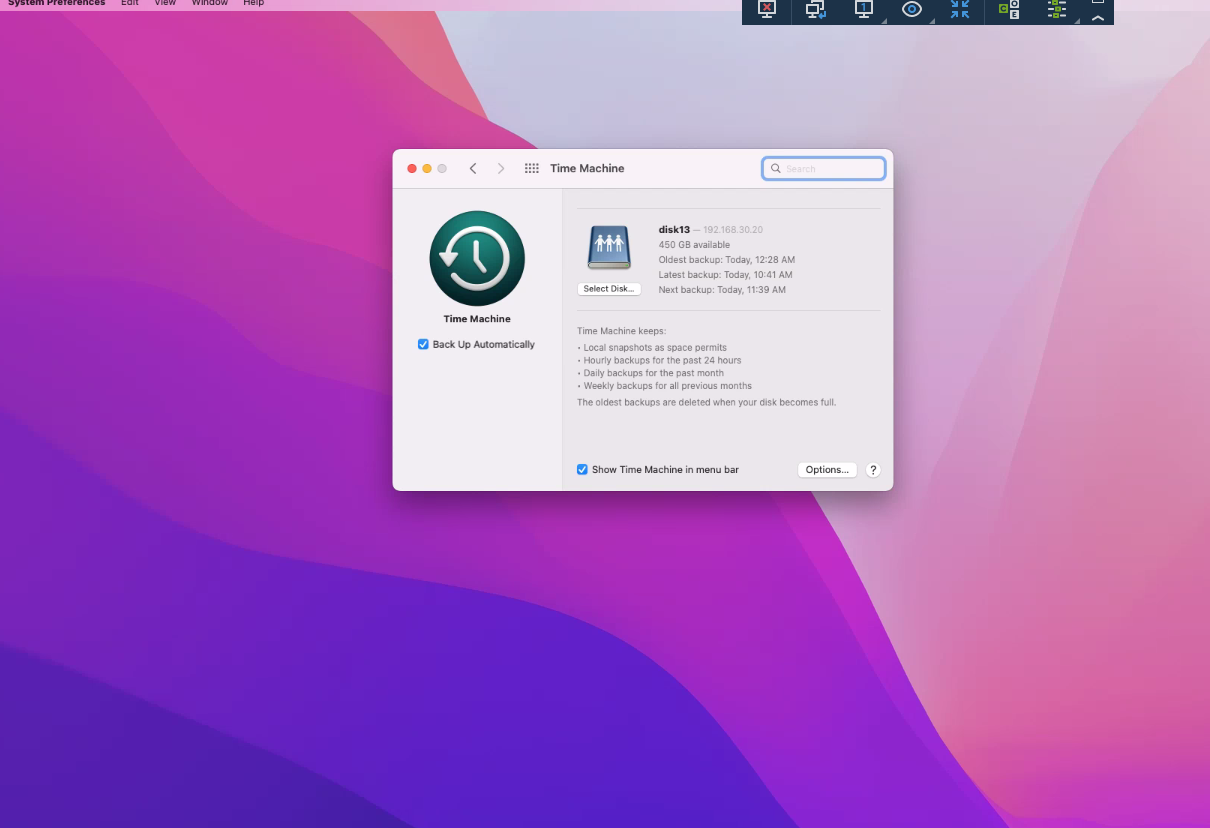Viewport: 1210px width, 828px height.
Task: Click Next backup: Today, 11:39 AM
Action: (722, 290)
